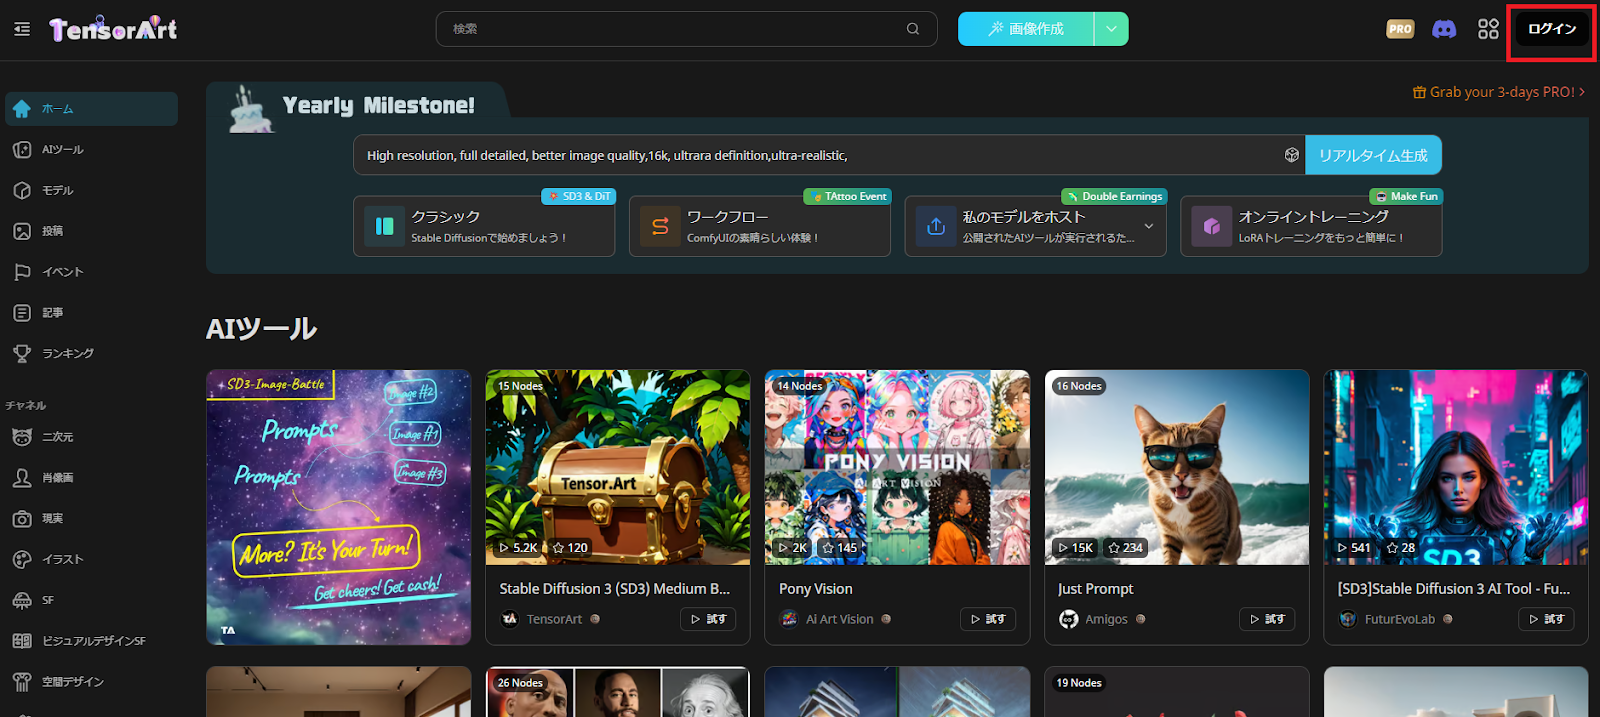1600x717 pixels.
Task: Click the star icon showing 234
Action: point(1114,548)
